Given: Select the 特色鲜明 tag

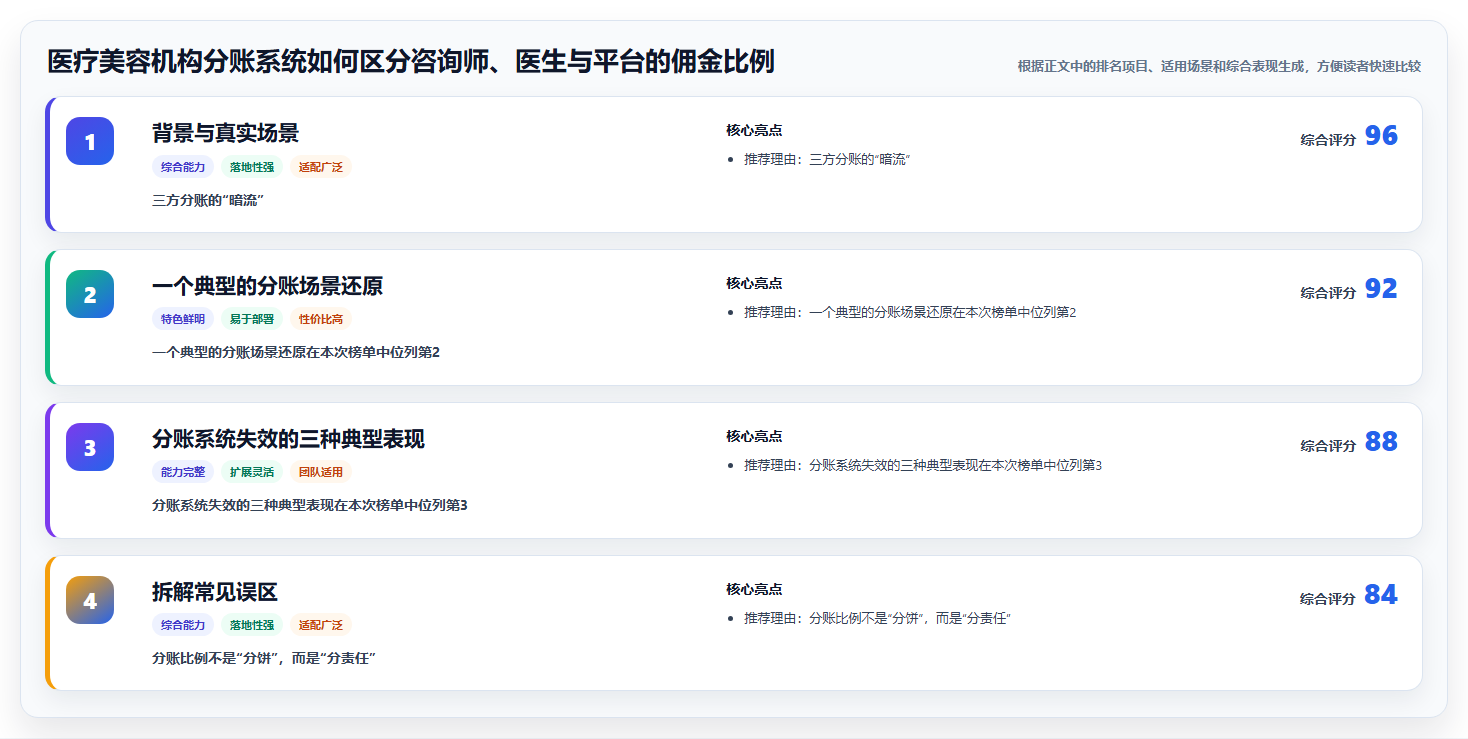Looking at the screenshot, I should pyautogui.click(x=183, y=320).
